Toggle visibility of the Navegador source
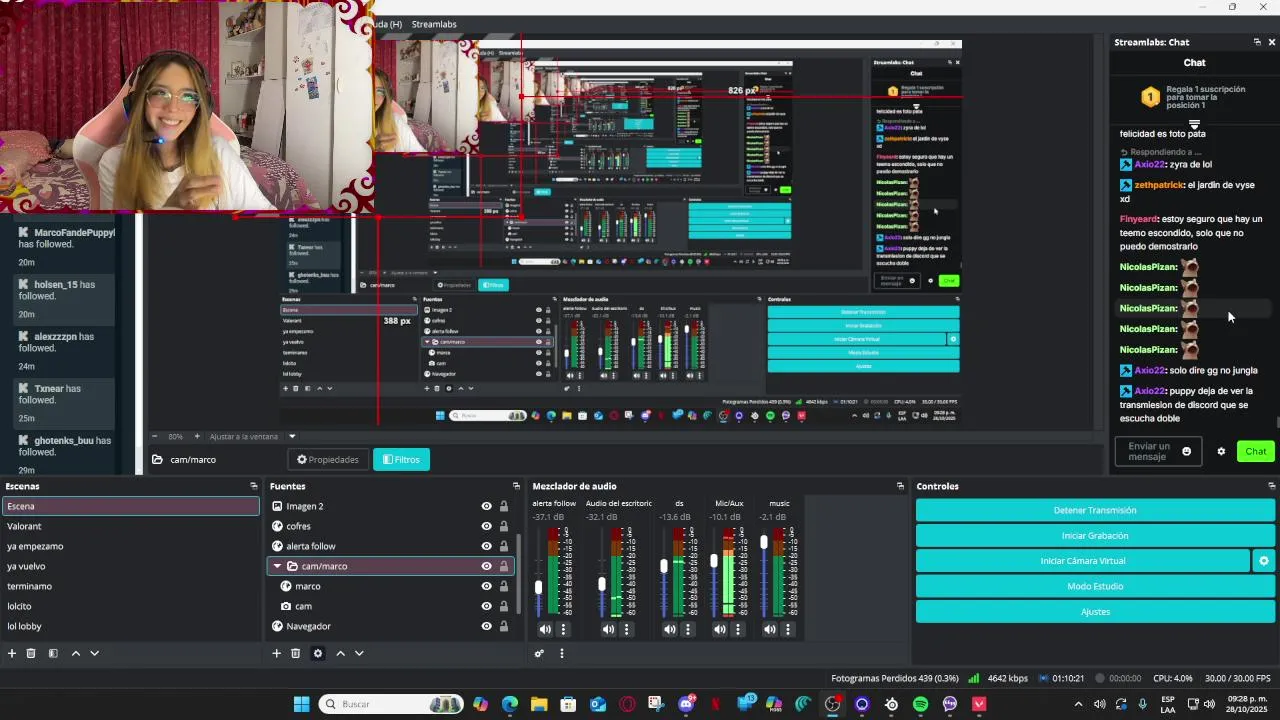1280x720 pixels. tap(486, 626)
